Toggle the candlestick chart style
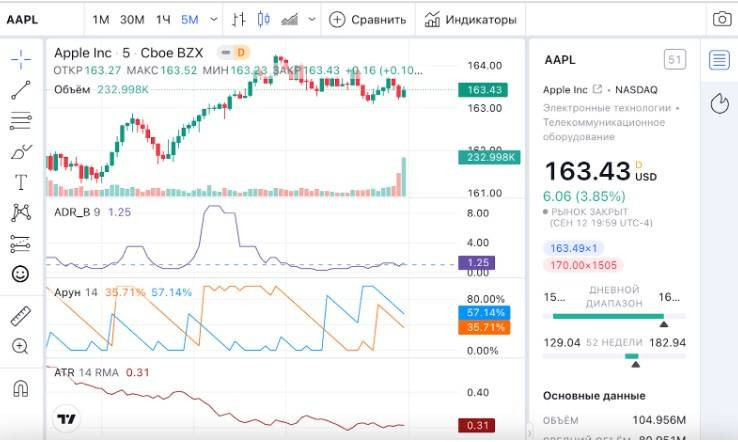 point(264,19)
